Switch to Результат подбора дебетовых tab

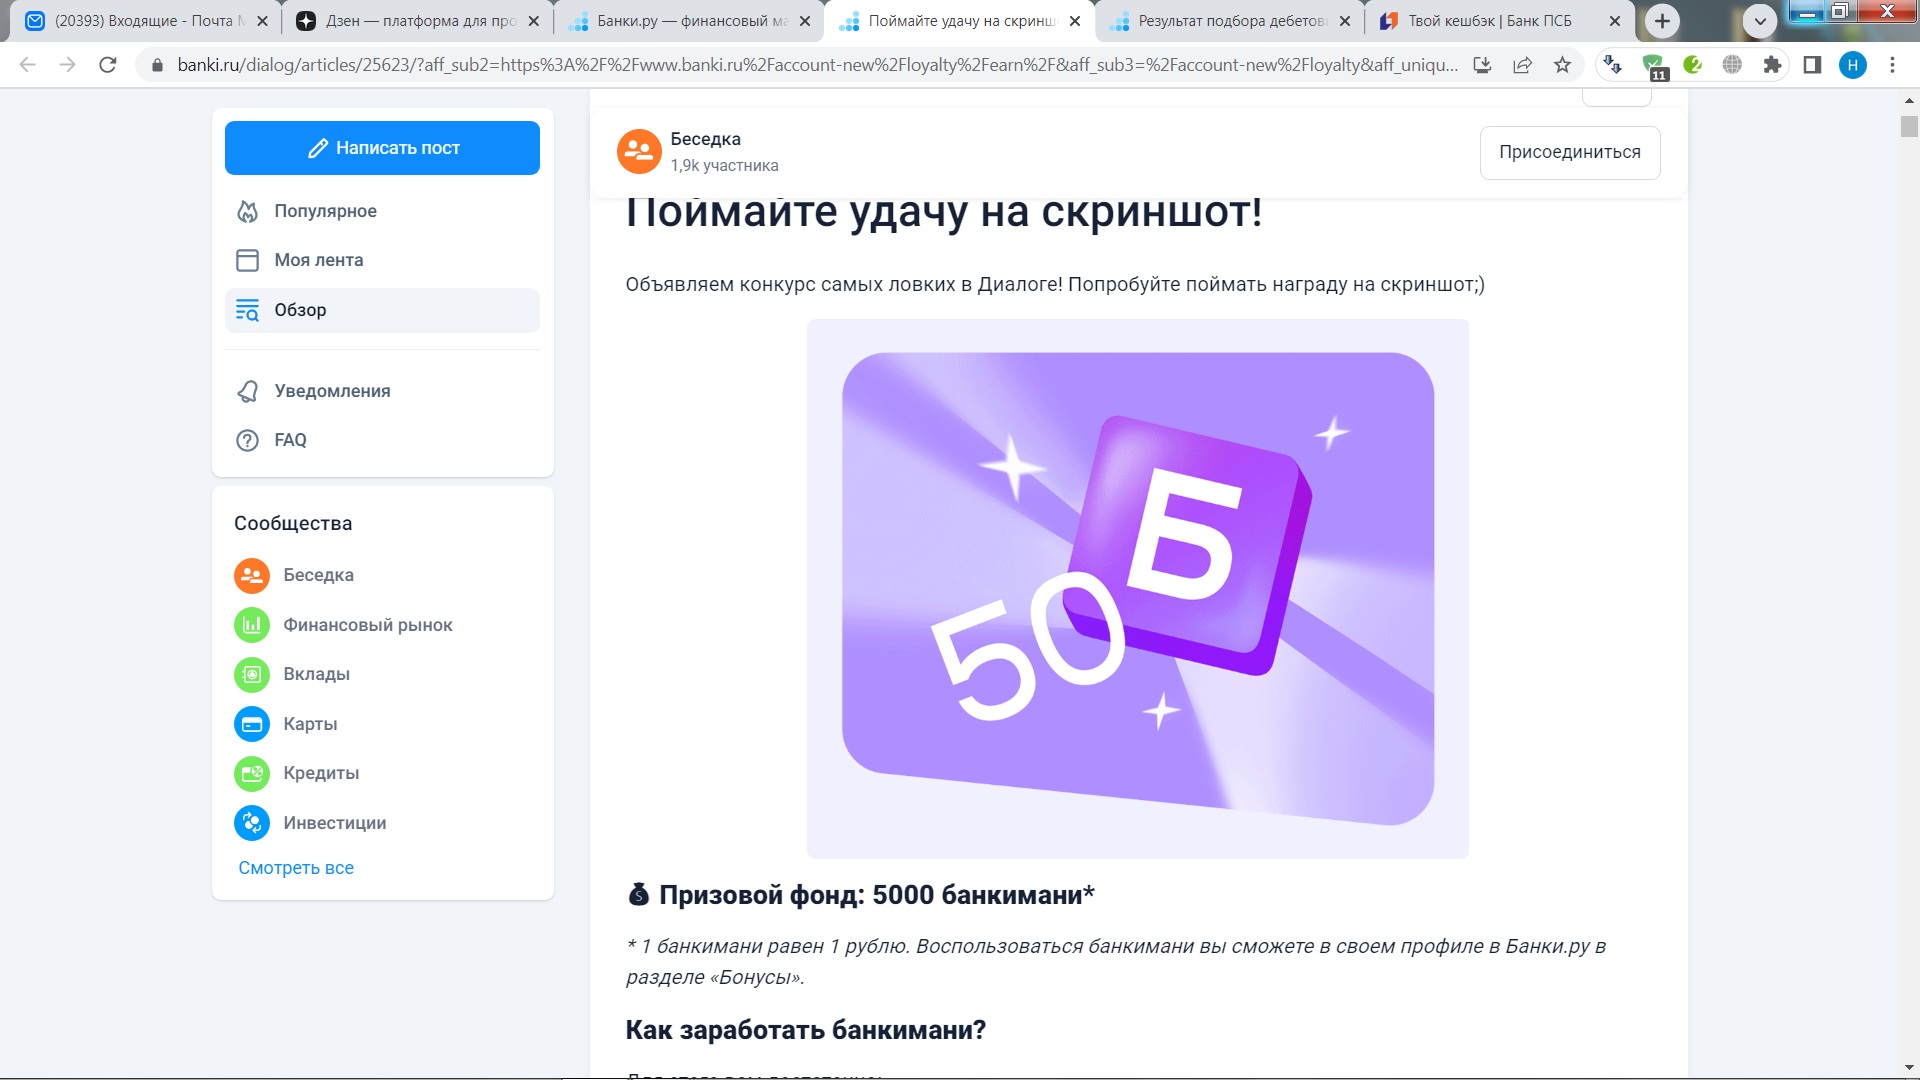click(x=1230, y=21)
